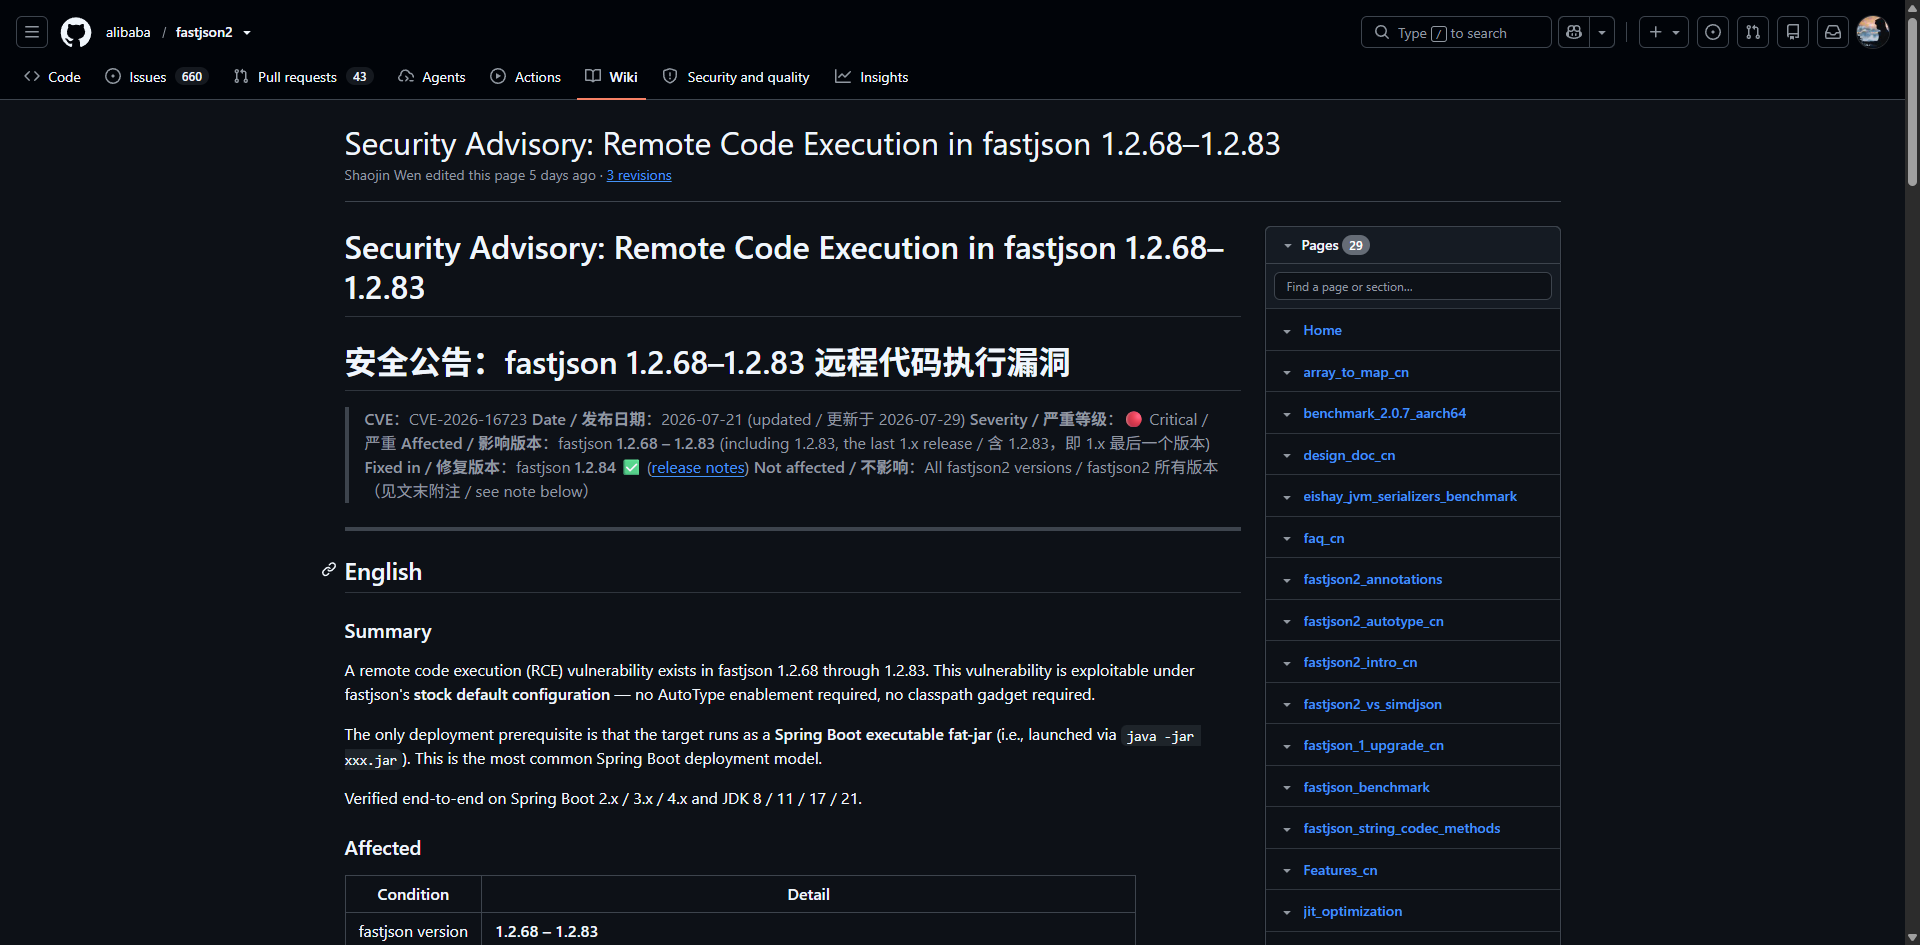Open the design_doc_cn wiki page
Screen dimensions: 1920x945
(1349, 456)
